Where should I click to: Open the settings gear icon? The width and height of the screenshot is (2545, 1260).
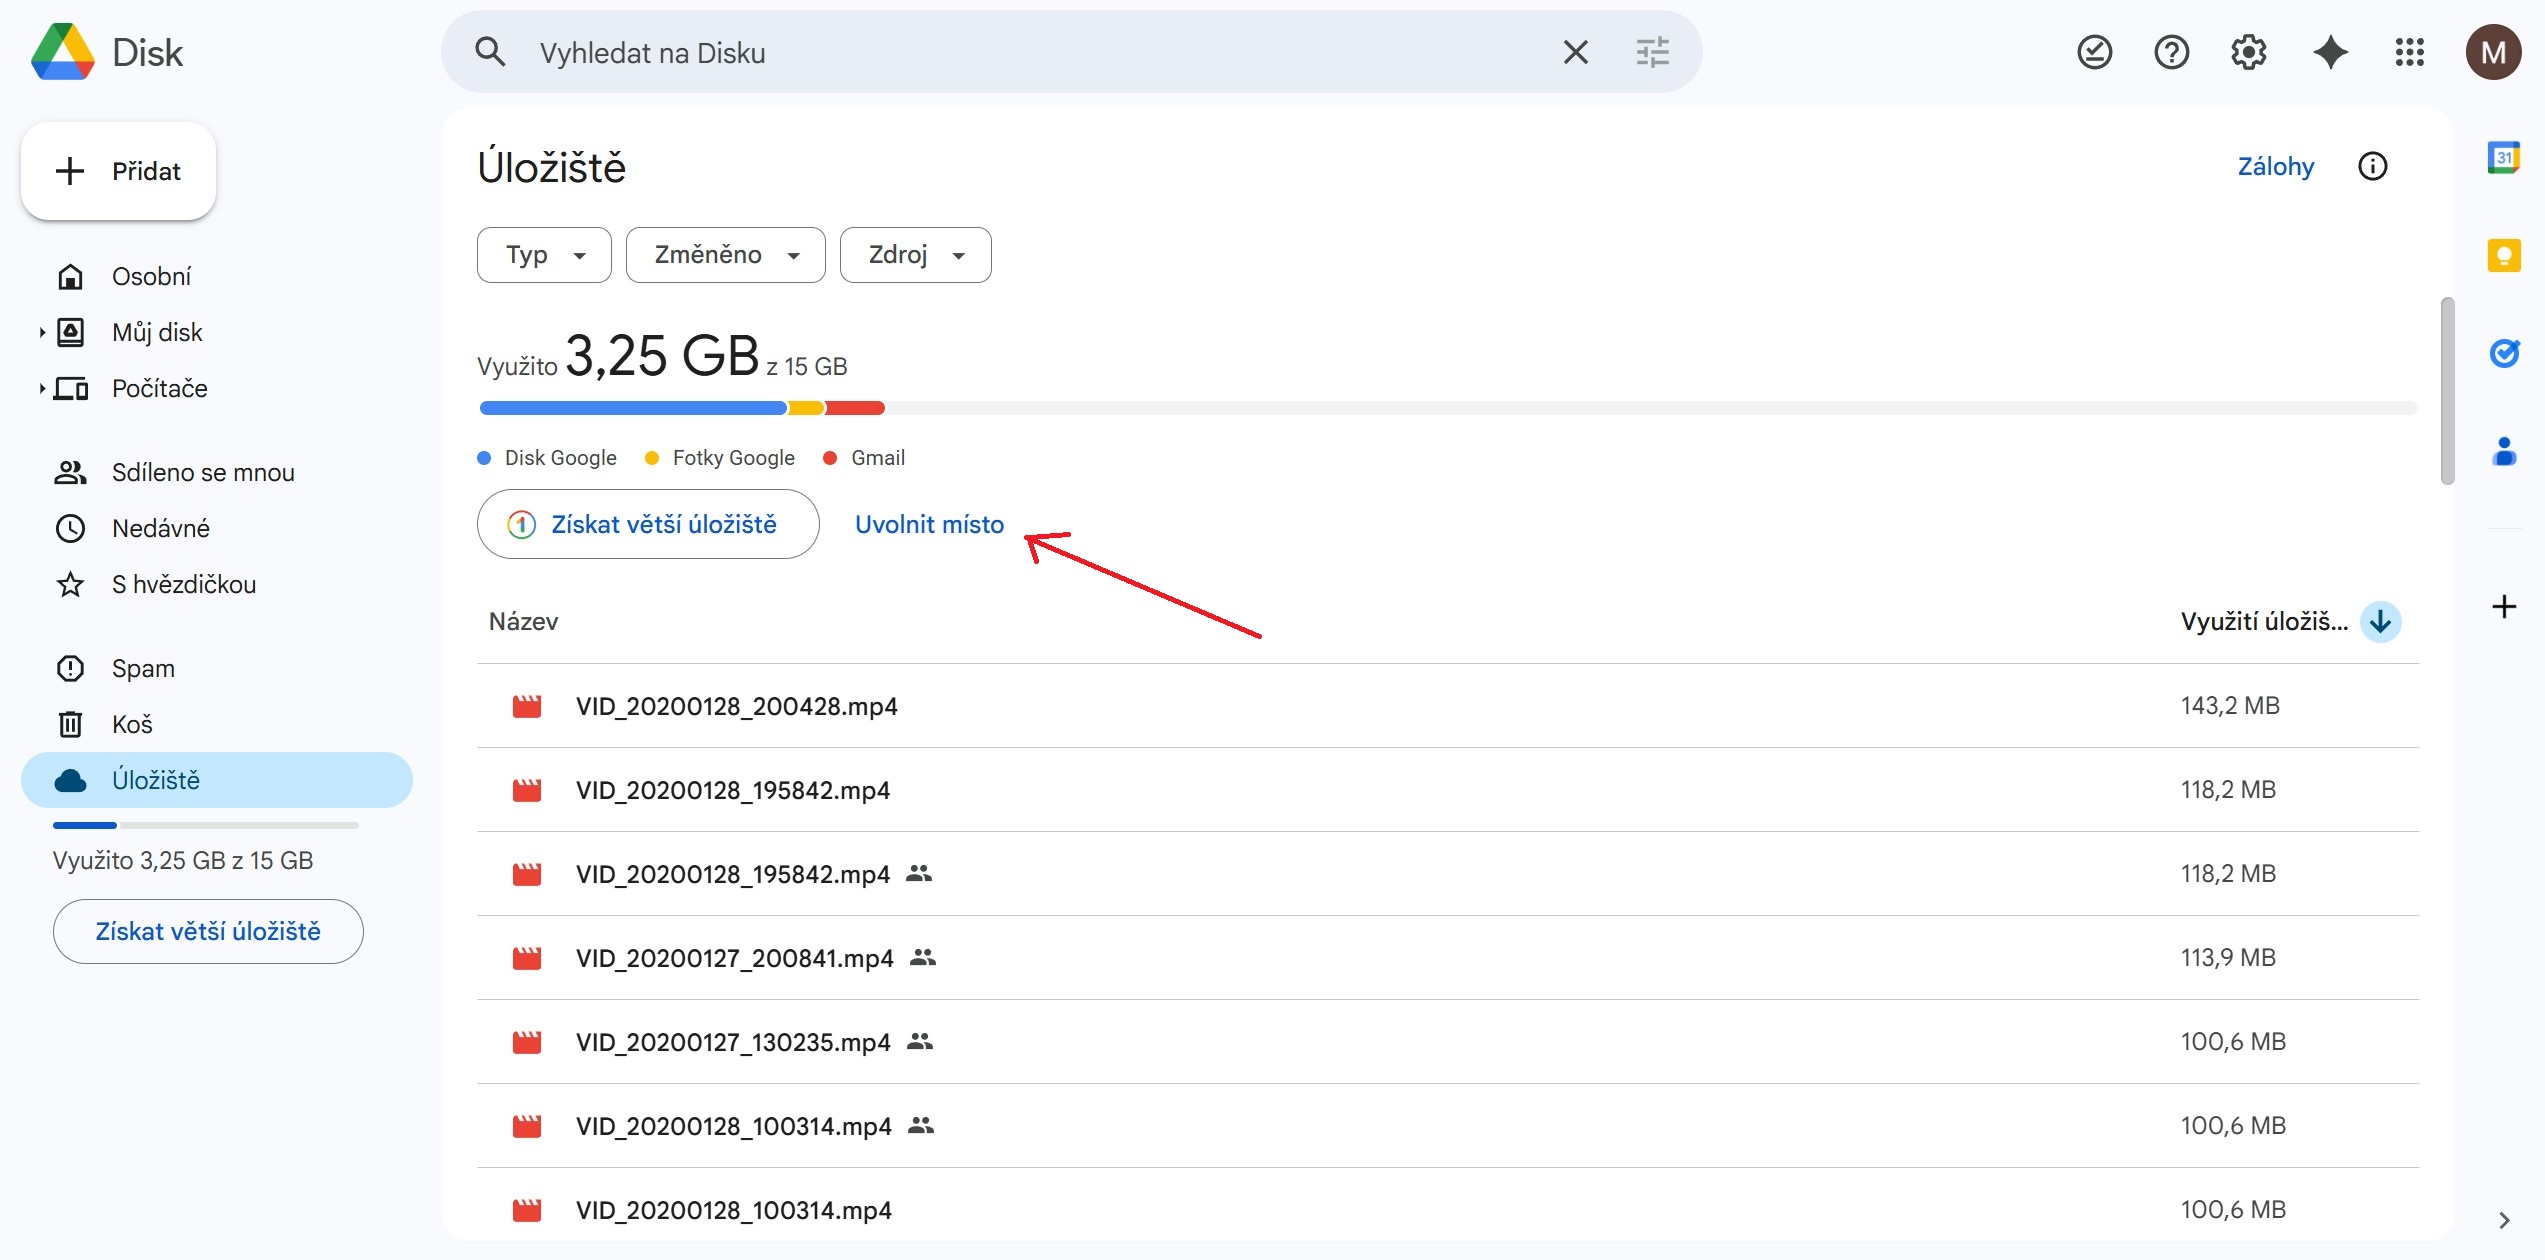tap(2249, 52)
